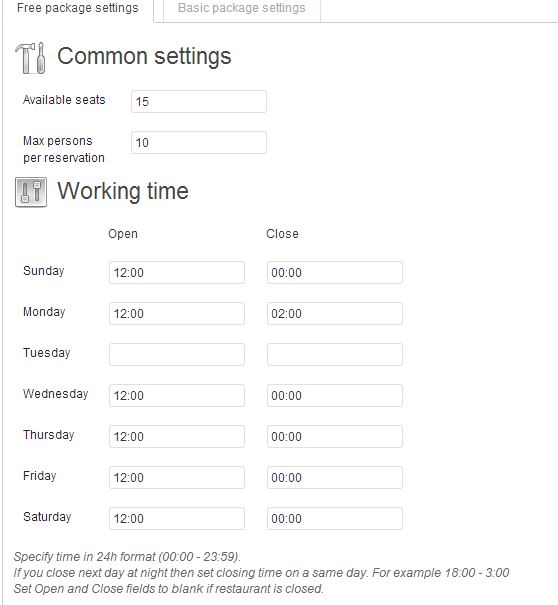Edit Thursday close time field
Image resolution: width=558 pixels, height=605 pixels.
pyautogui.click(x=335, y=436)
